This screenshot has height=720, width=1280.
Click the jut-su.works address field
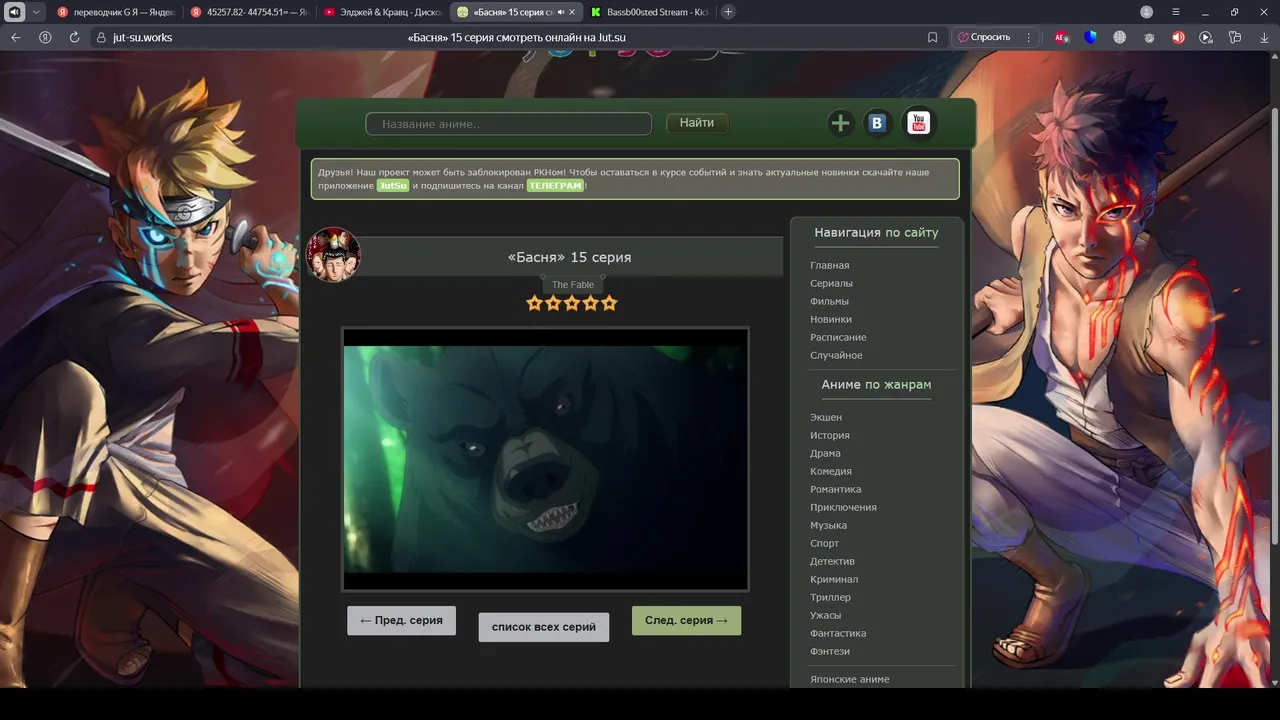[143, 37]
